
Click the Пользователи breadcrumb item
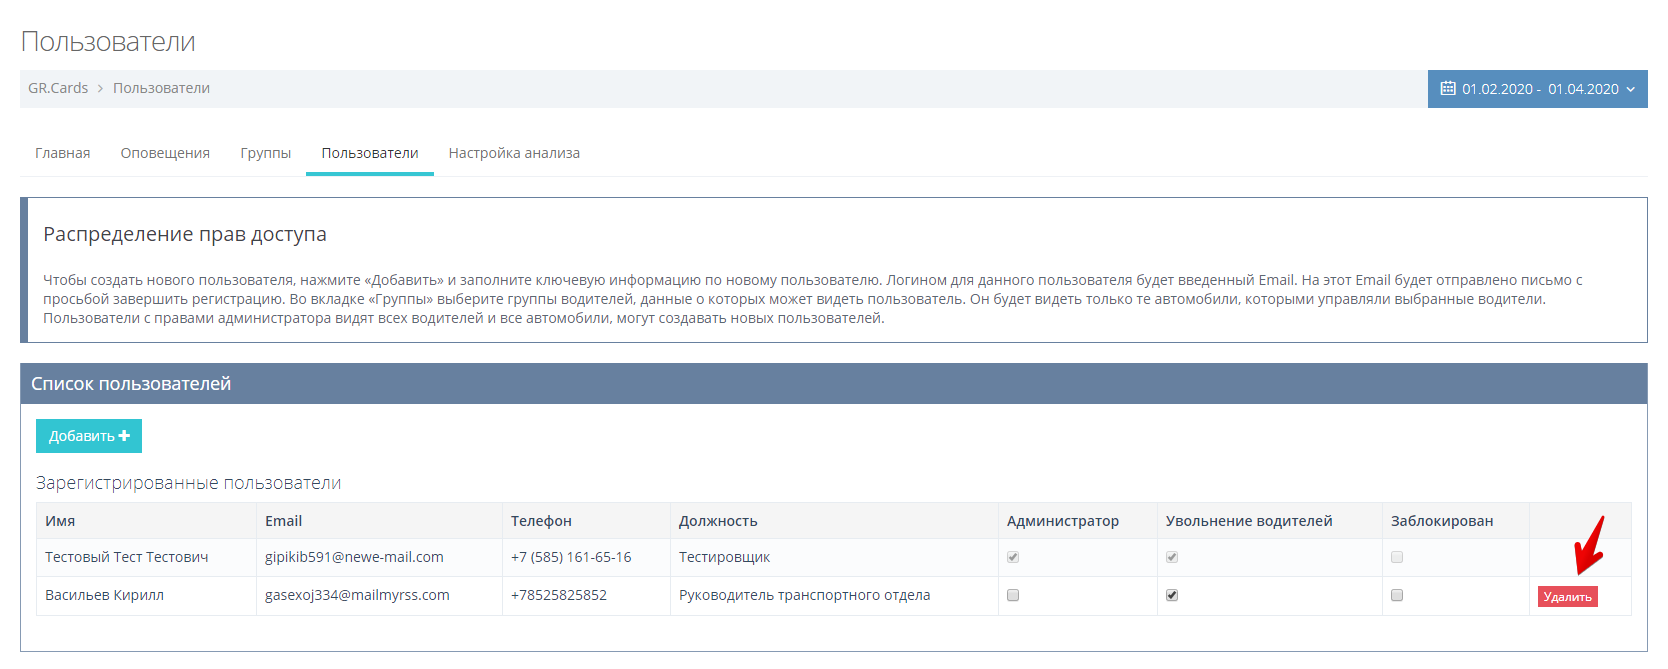coord(161,88)
